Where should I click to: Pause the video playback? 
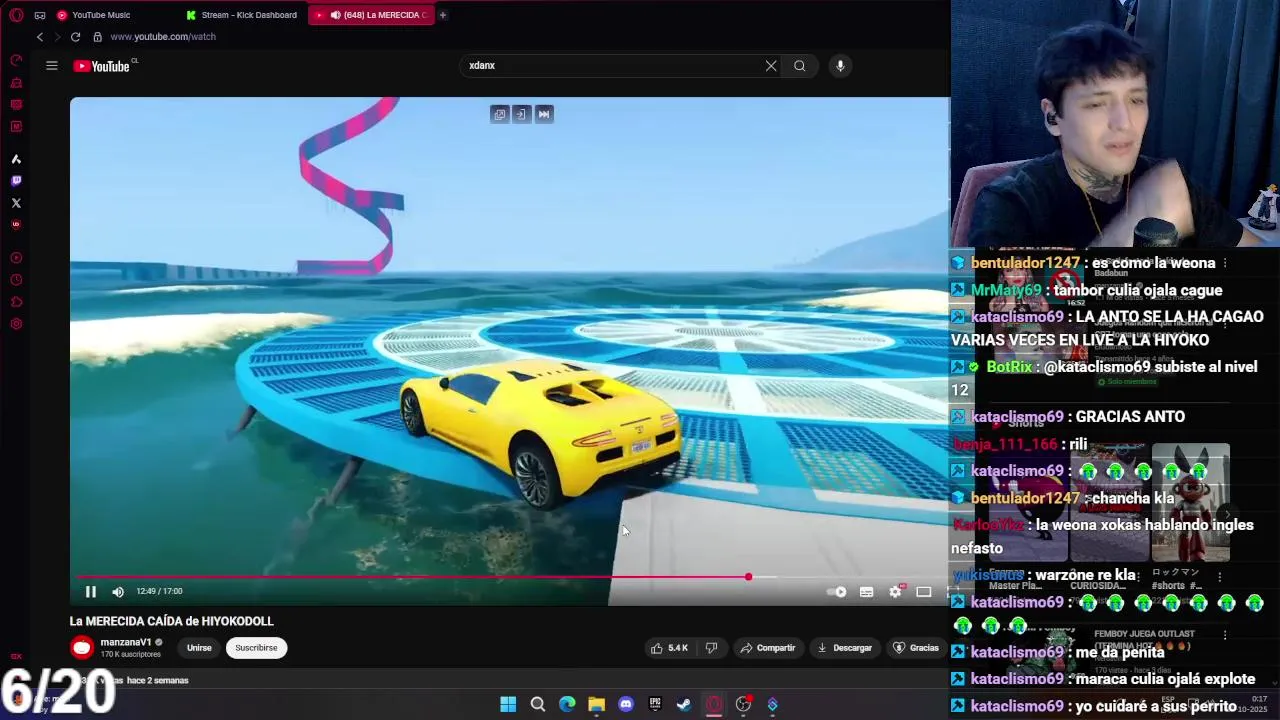point(91,592)
